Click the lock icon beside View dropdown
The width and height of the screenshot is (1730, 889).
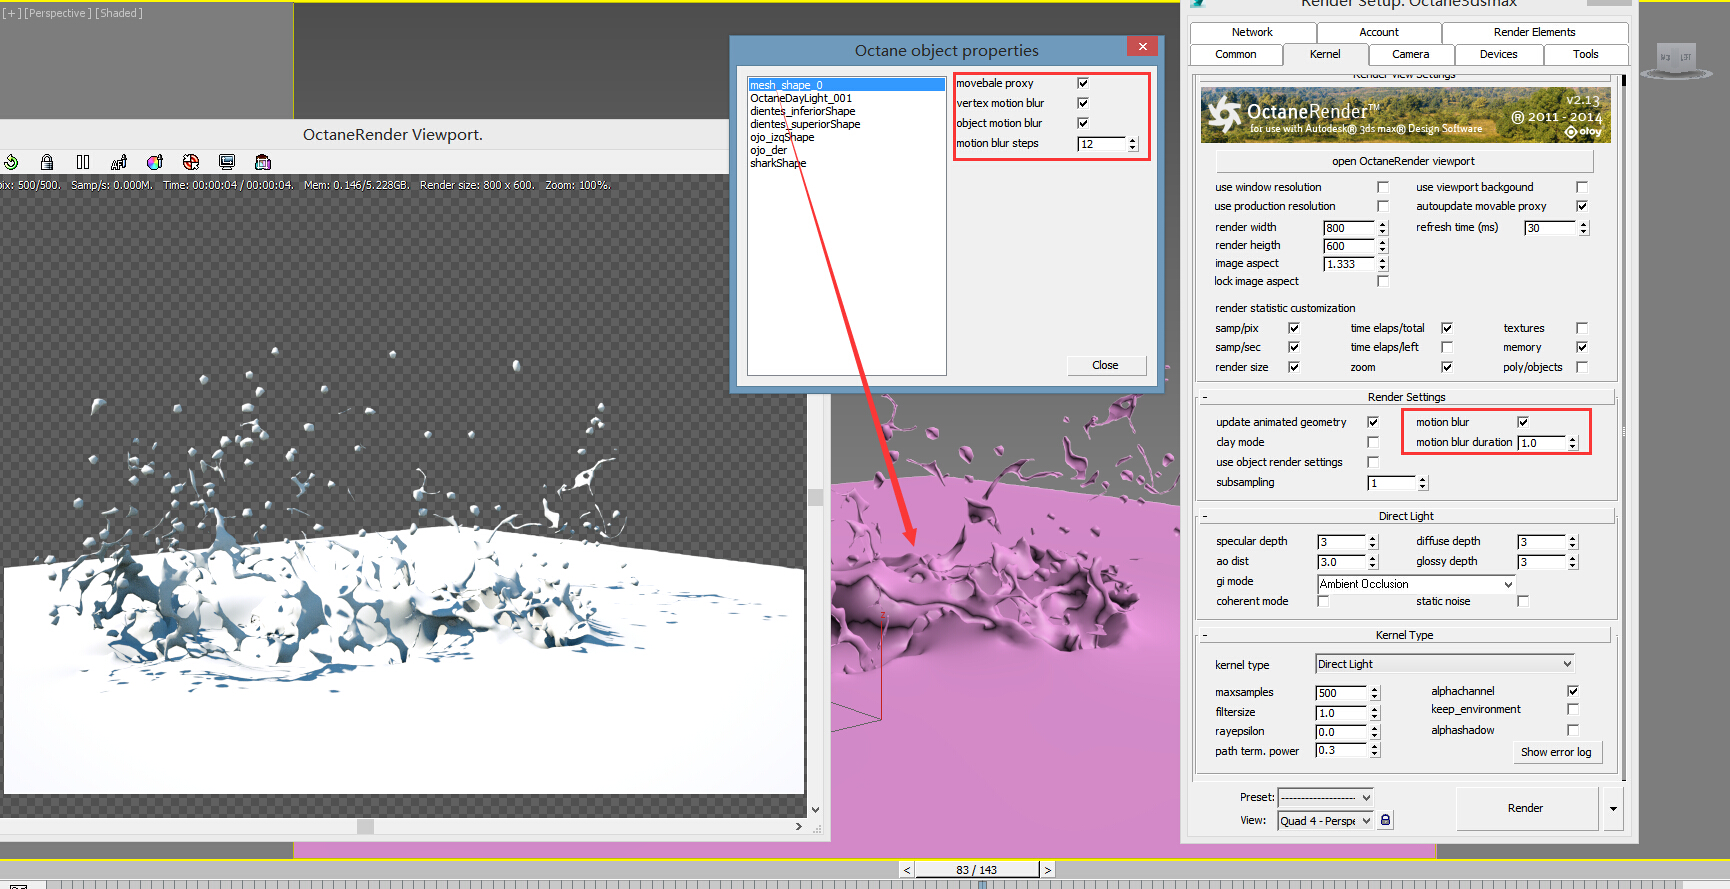click(x=1385, y=820)
